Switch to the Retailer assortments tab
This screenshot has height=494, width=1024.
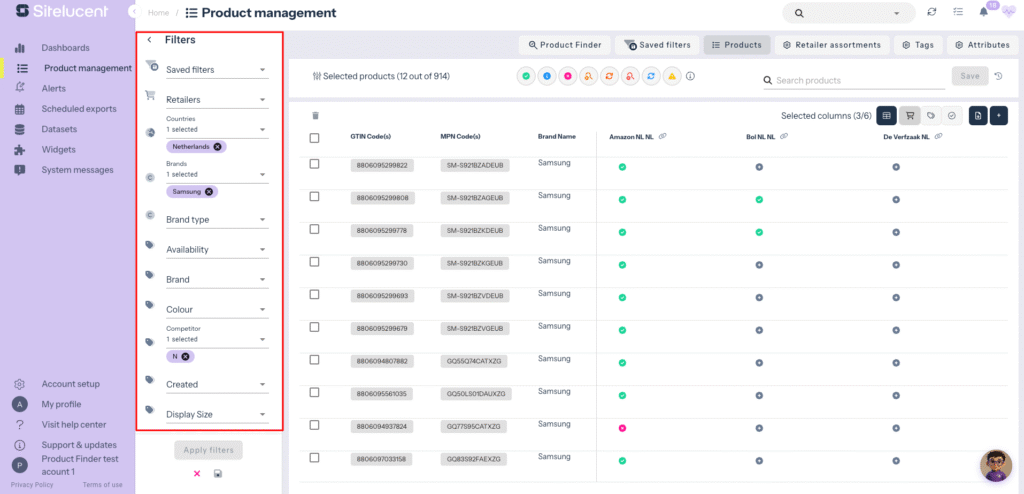(x=832, y=45)
